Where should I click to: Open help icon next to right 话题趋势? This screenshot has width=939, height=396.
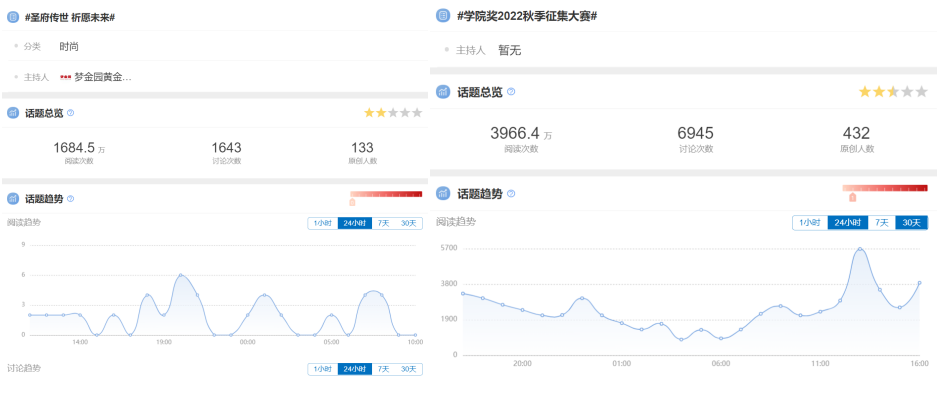(511, 194)
